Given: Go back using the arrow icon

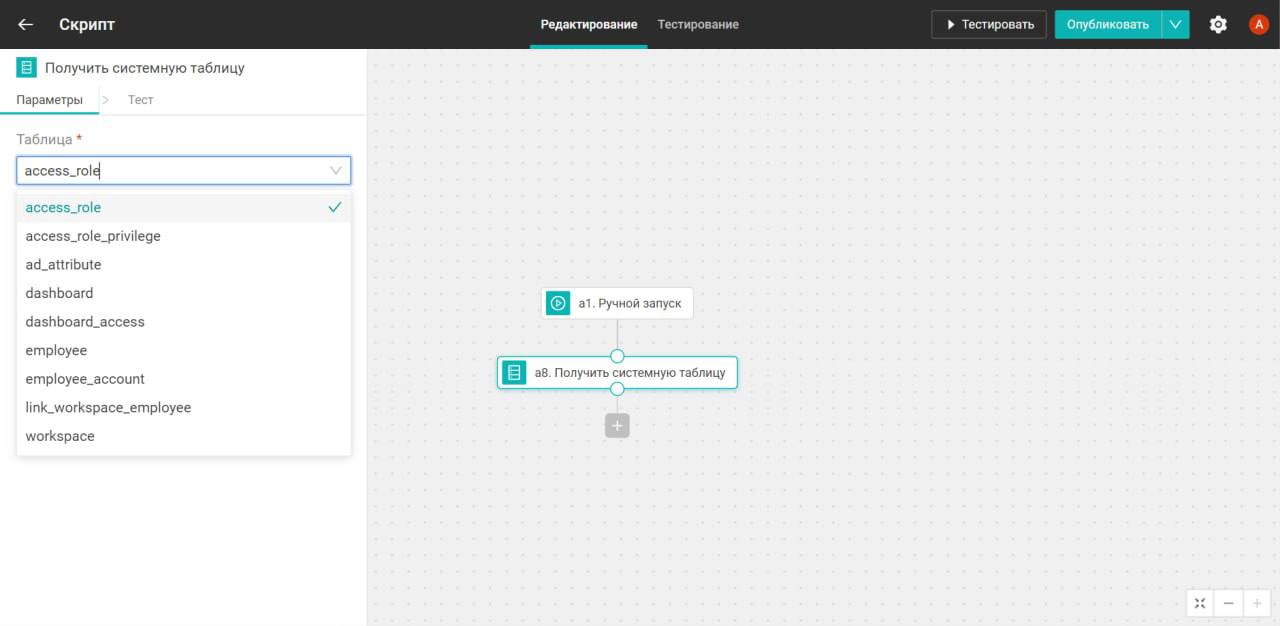Looking at the screenshot, I should pyautogui.click(x=26, y=24).
